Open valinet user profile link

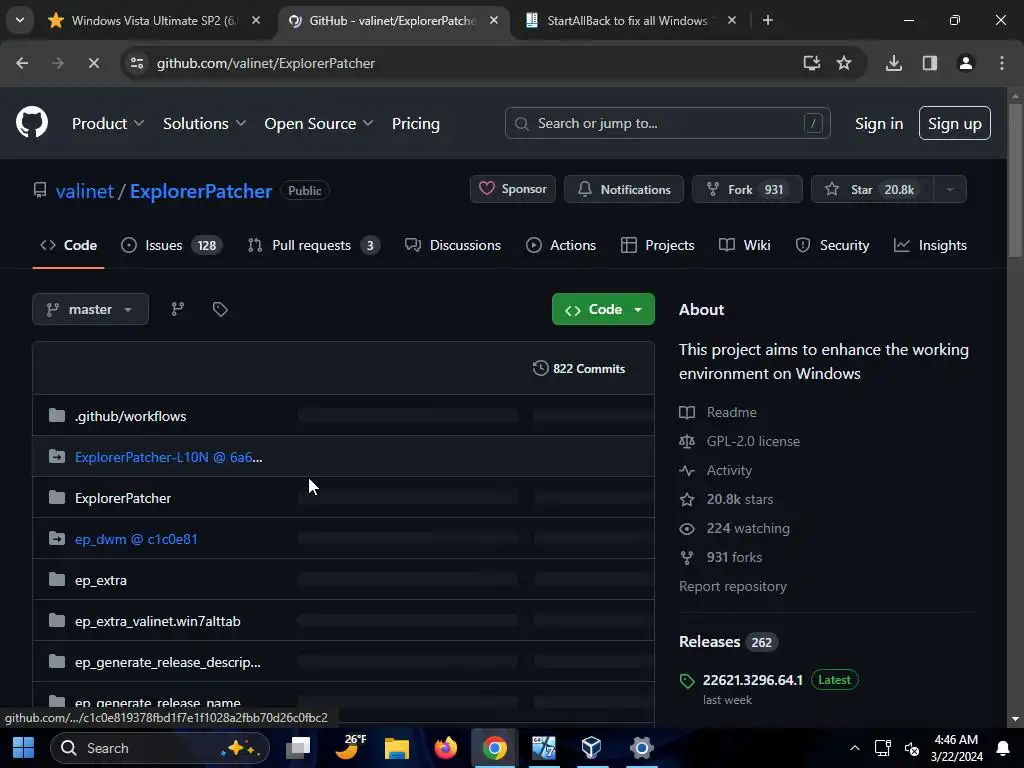(x=85, y=191)
